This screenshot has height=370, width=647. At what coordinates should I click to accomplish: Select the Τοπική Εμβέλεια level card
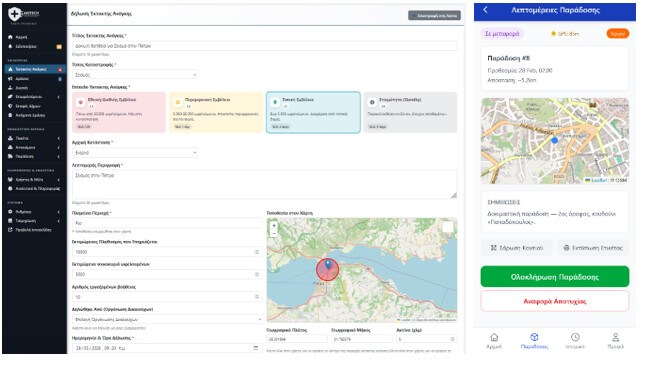[314, 112]
